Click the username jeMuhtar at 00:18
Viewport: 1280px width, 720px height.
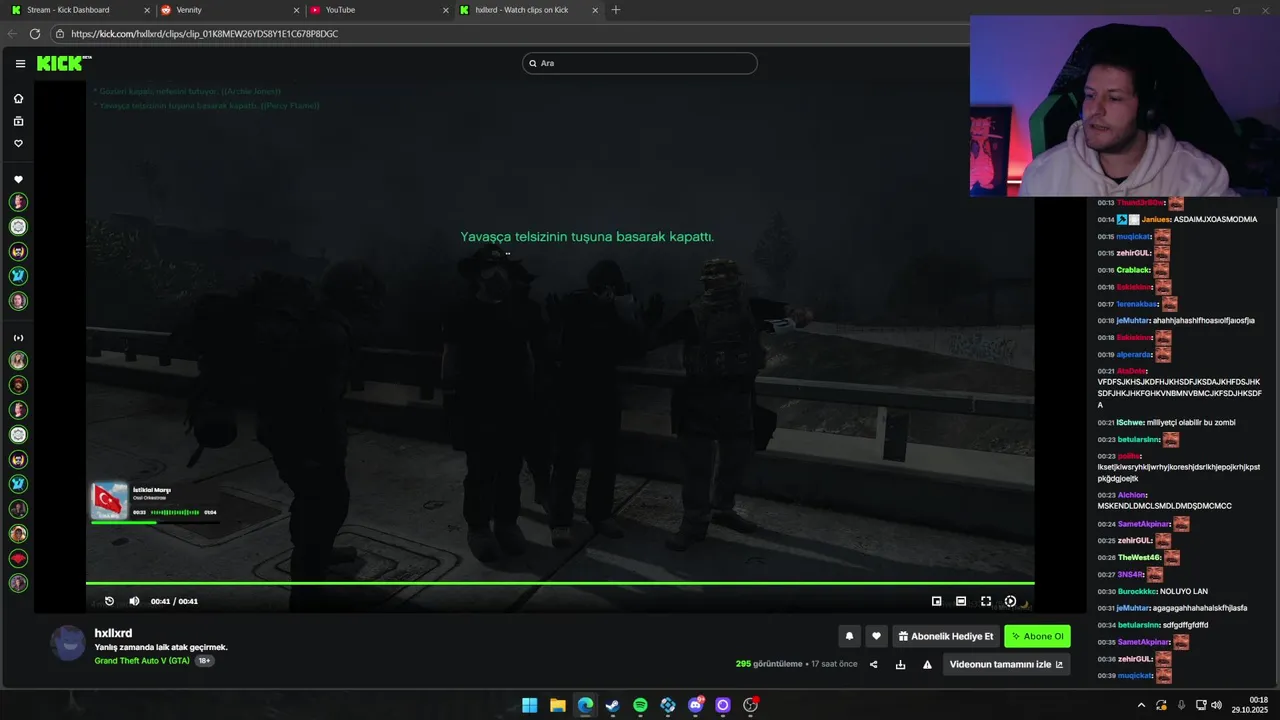(1133, 320)
